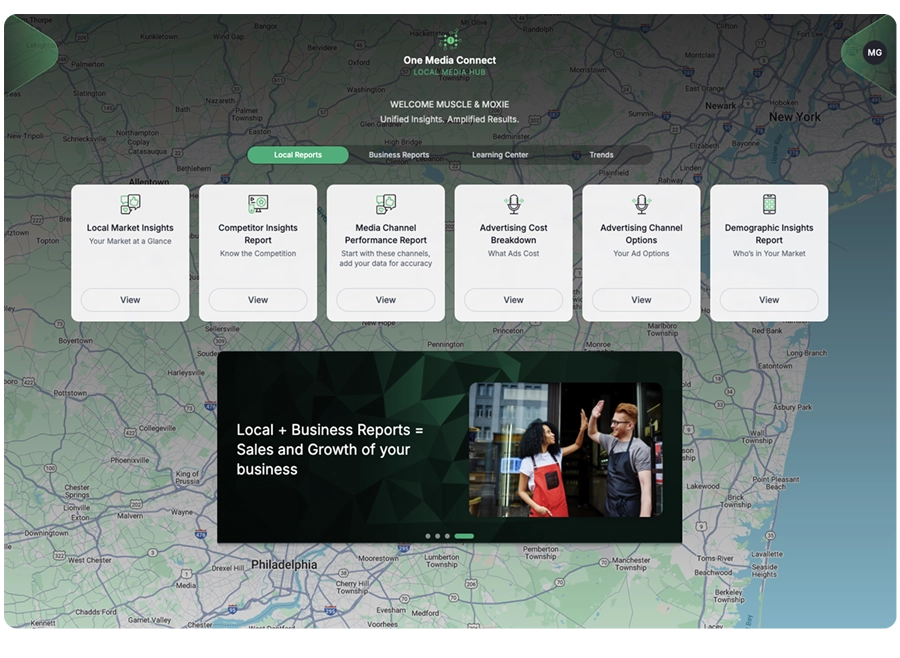Viewport: 900px width, 658px height.
Task: Click the 'One Media Connect' title text
Action: [449, 60]
